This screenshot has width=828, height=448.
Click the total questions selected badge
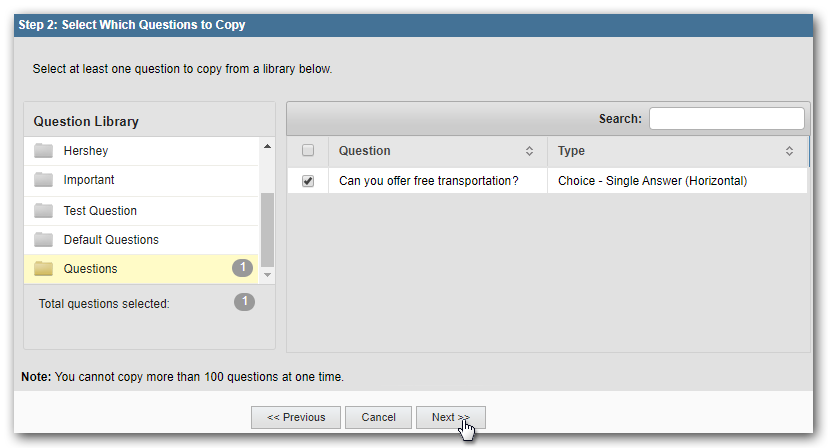(x=244, y=302)
